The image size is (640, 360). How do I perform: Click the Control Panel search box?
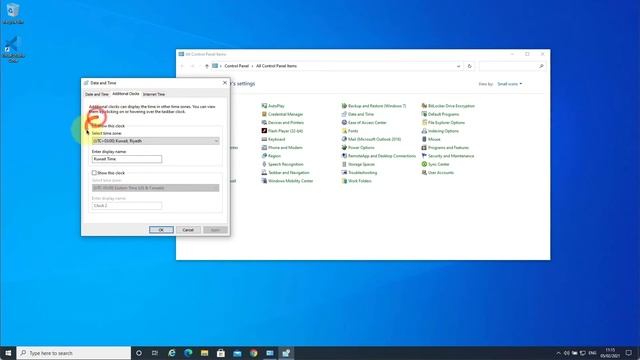click(x=513, y=66)
